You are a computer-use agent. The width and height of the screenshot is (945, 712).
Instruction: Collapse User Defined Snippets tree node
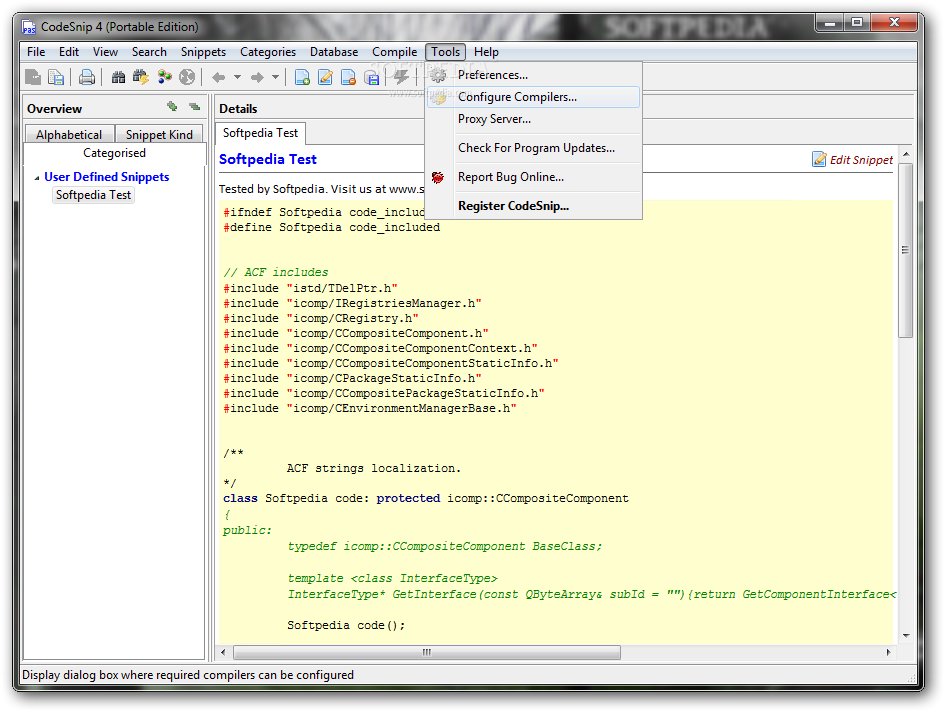[x=37, y=178]
